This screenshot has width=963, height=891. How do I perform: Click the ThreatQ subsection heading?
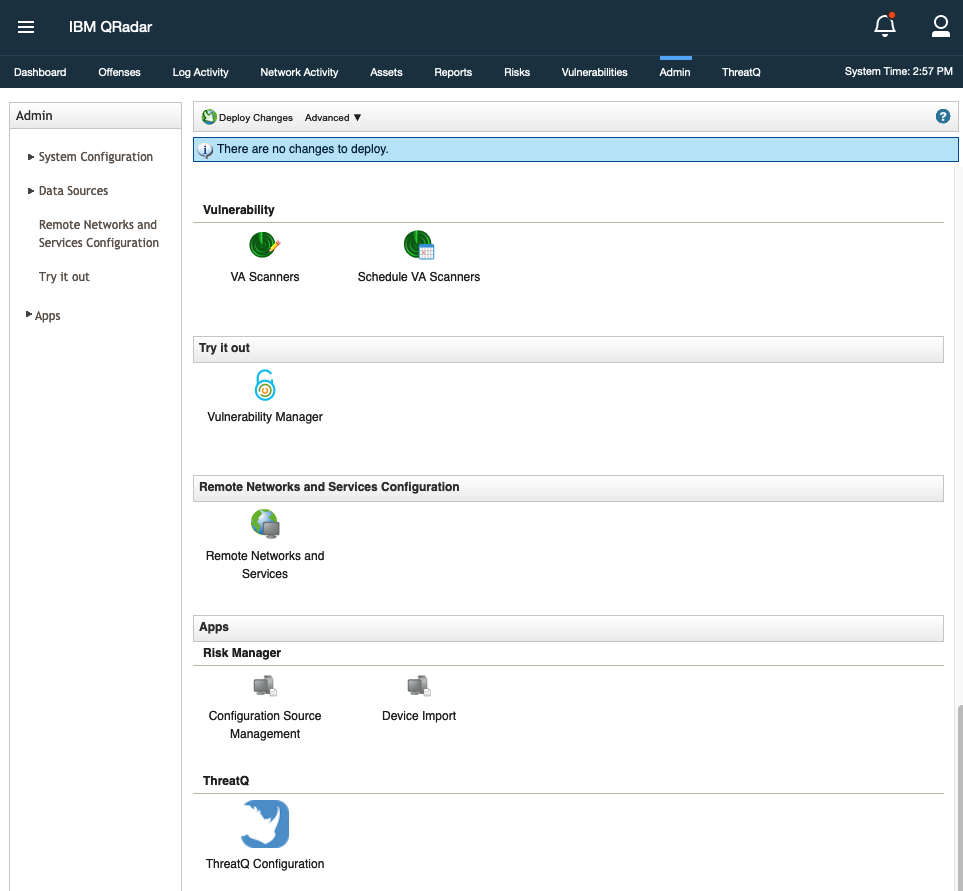pyautogui.click(x=226, y=780)
